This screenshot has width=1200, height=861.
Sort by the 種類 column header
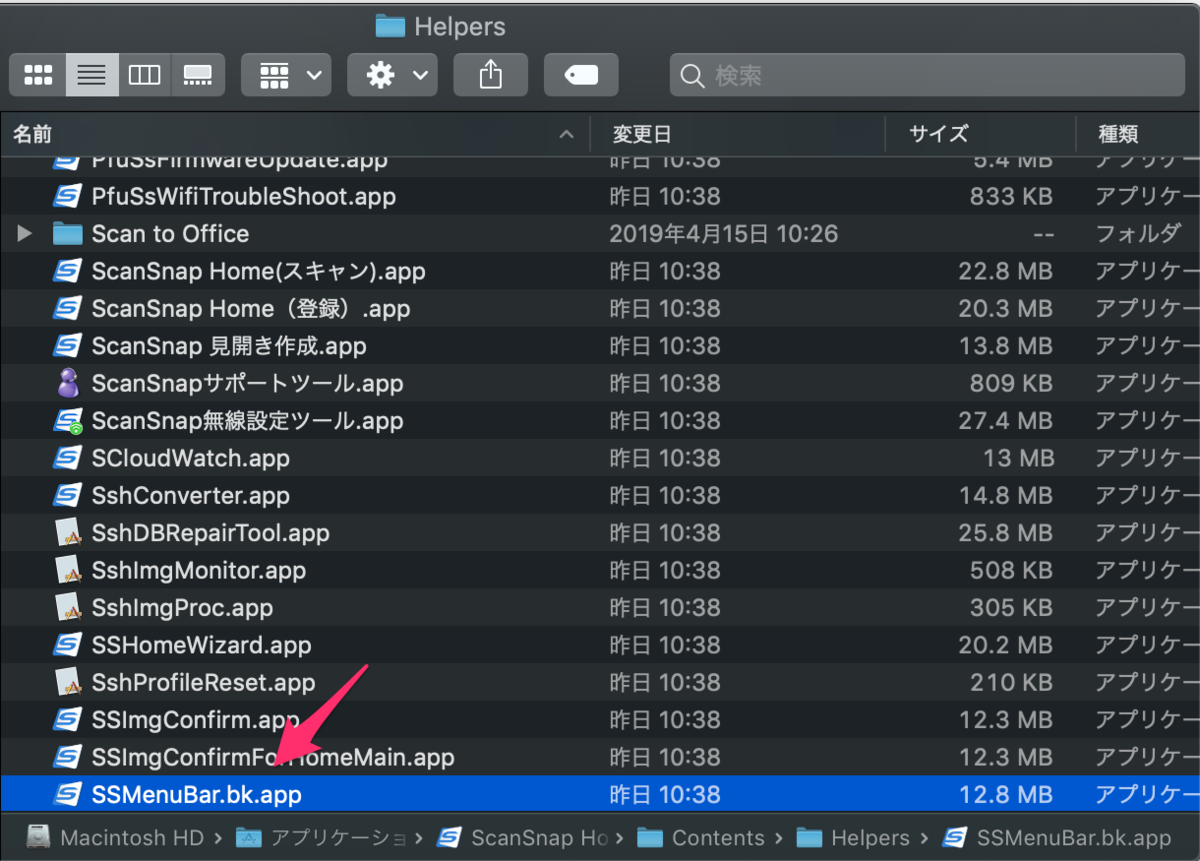tap(1118, 134)
